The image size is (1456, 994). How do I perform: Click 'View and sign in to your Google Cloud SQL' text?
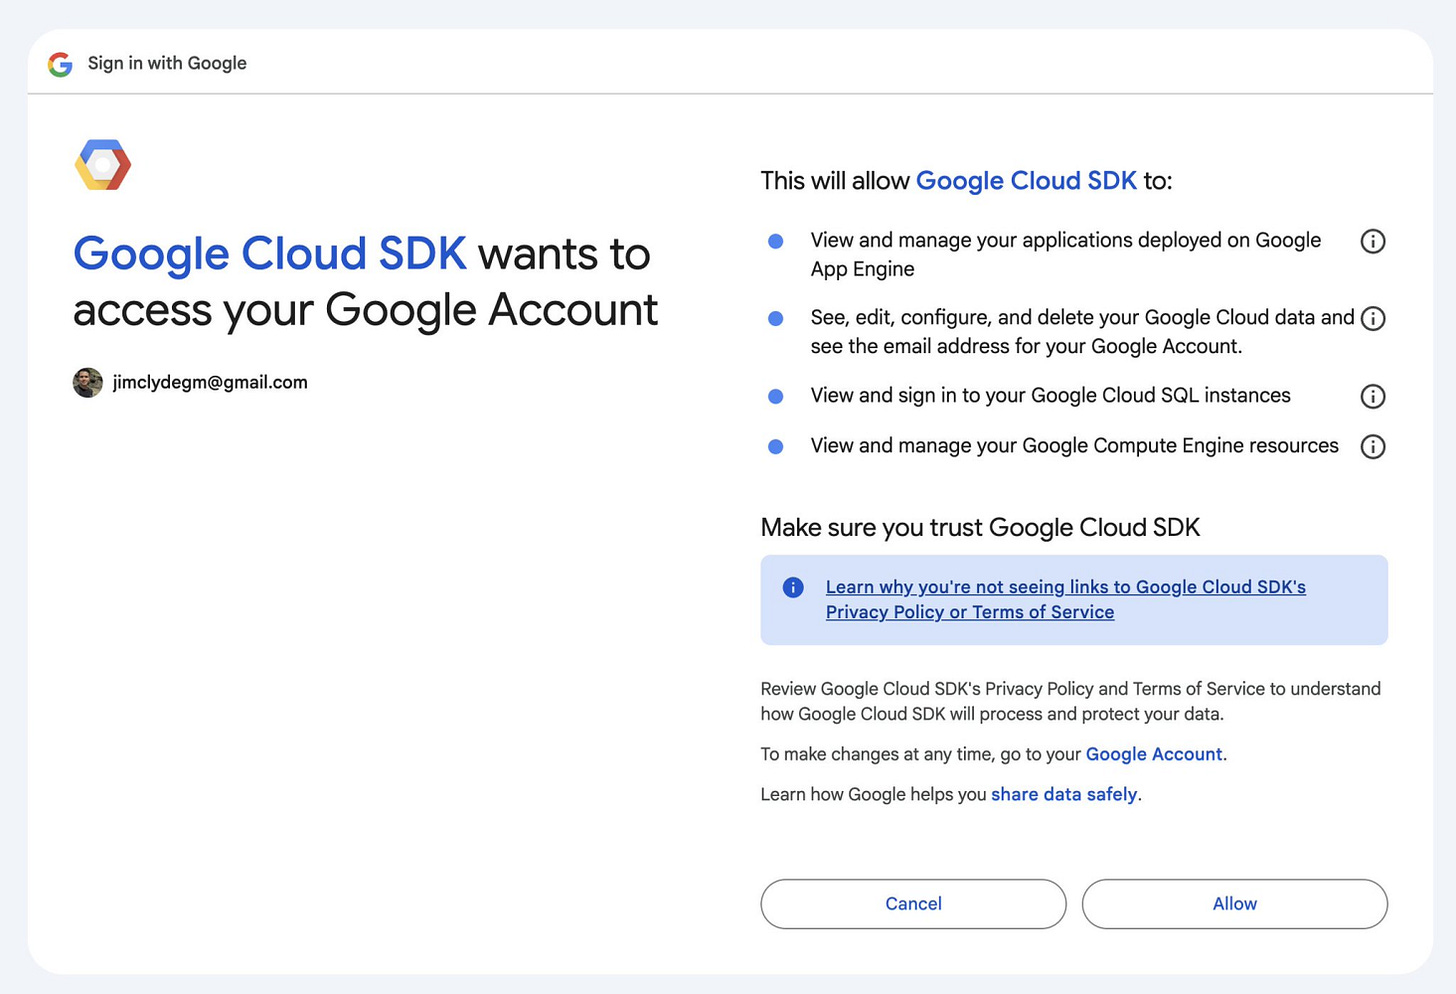(x=1050, y=396)
